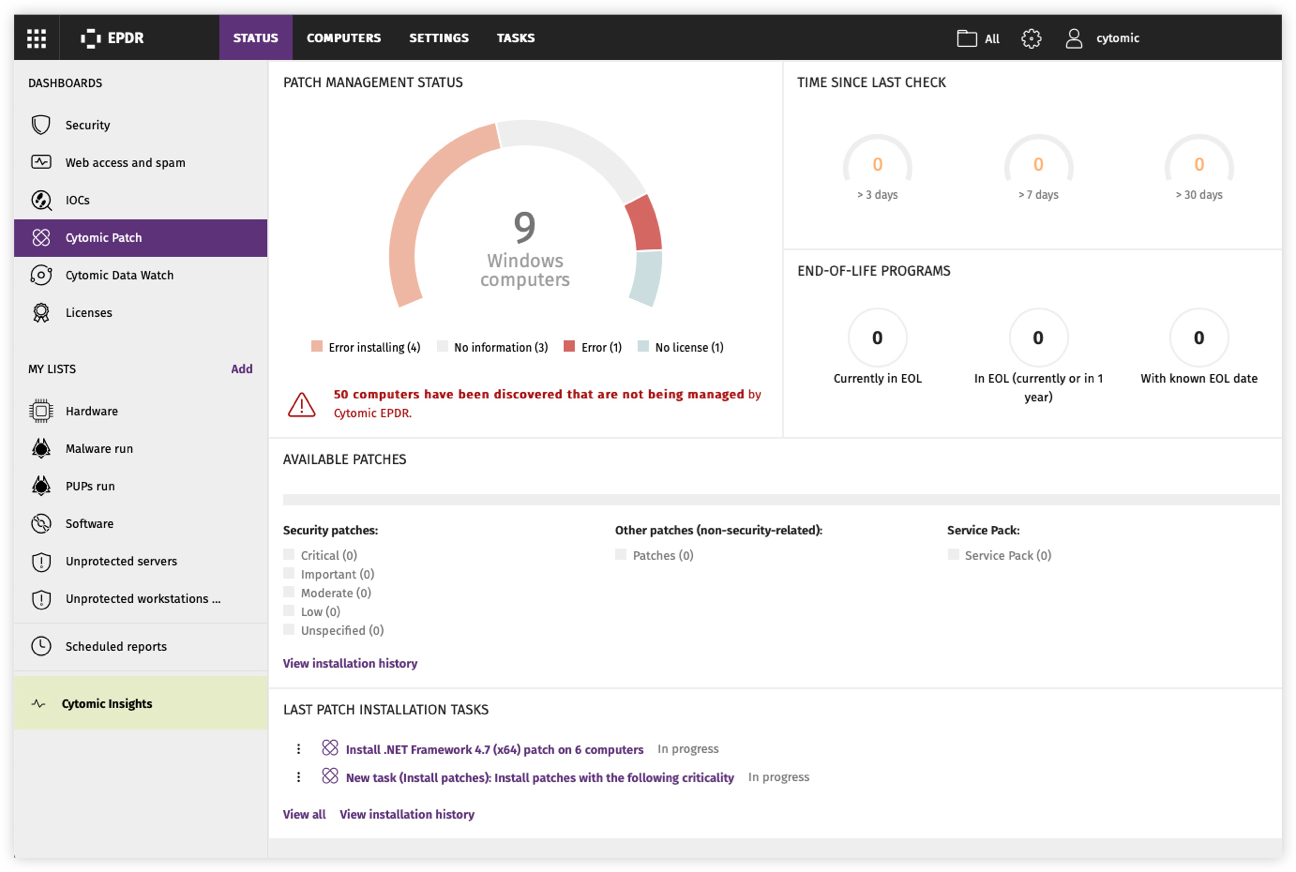The image size is (1296, 872).
Task: Click the Cytomic Insights pulse icon
Action: point(38,704)
